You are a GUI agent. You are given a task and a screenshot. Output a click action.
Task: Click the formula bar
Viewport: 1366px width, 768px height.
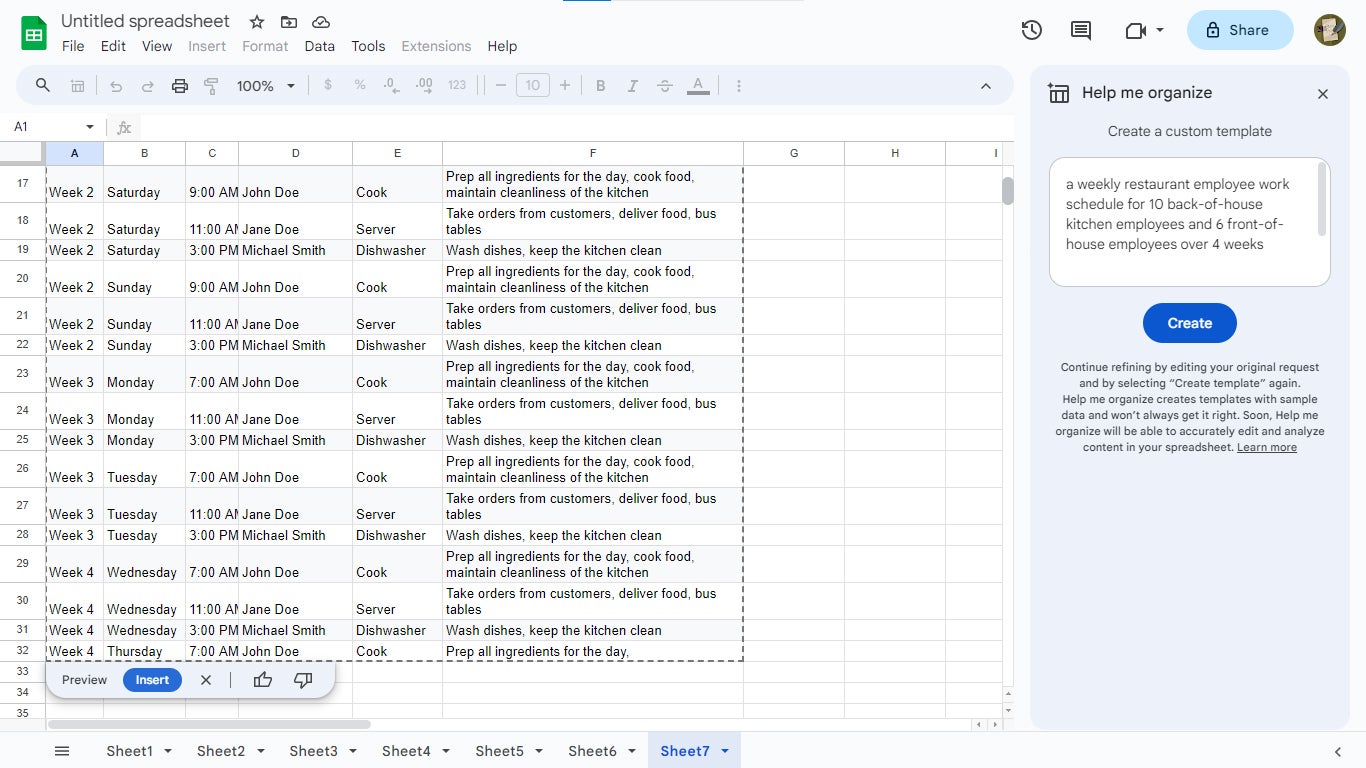(x=576, y=127)
